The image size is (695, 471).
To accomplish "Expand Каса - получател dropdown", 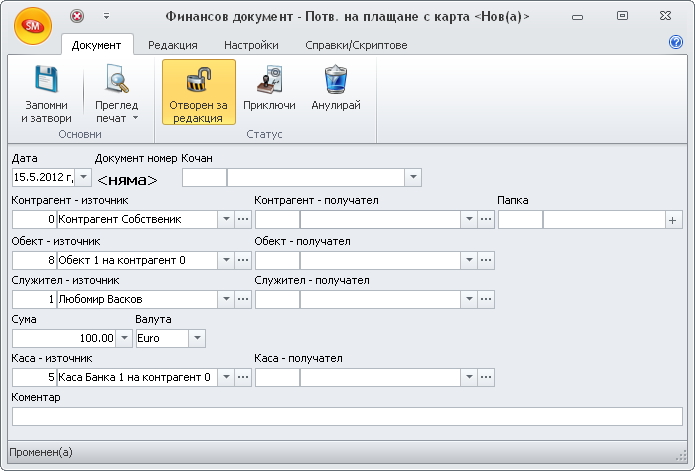I will 469,377.
